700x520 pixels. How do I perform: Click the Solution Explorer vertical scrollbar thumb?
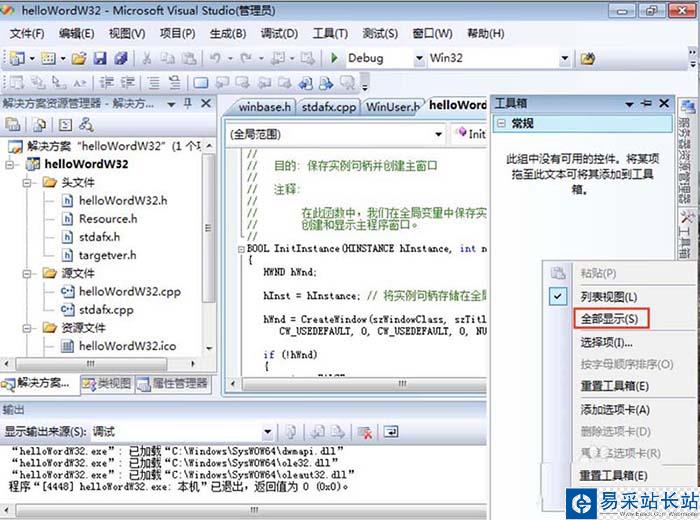(x=208, y=228)
